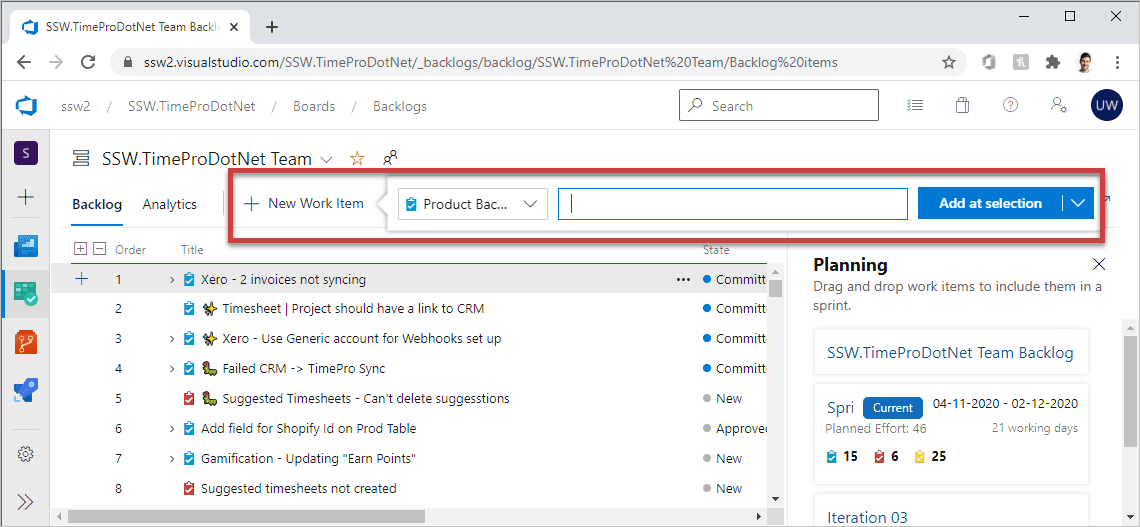
Task: Select the Backlog tab
Action: tap(97, 204)
